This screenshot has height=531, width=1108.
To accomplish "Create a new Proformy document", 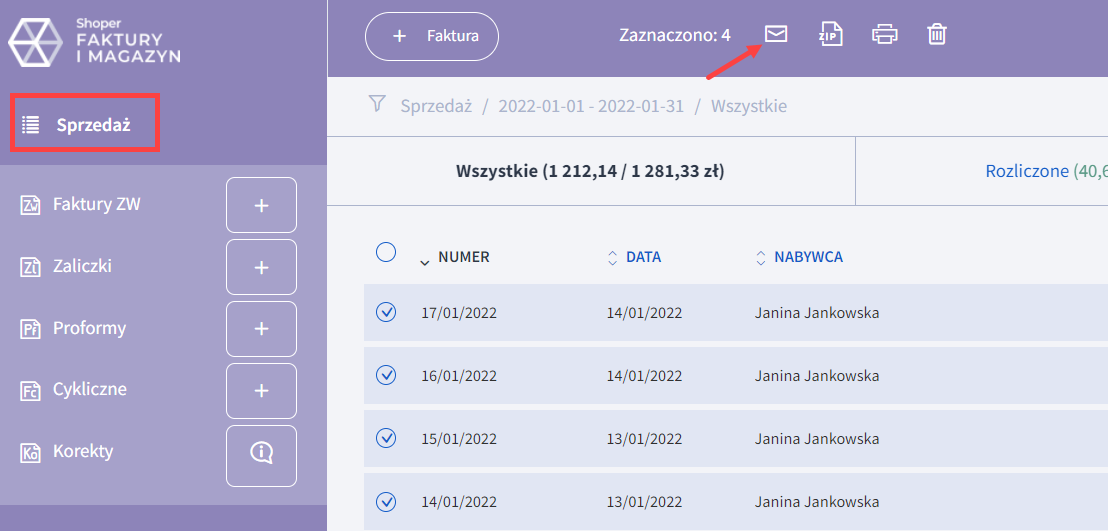I will (261, 329).
